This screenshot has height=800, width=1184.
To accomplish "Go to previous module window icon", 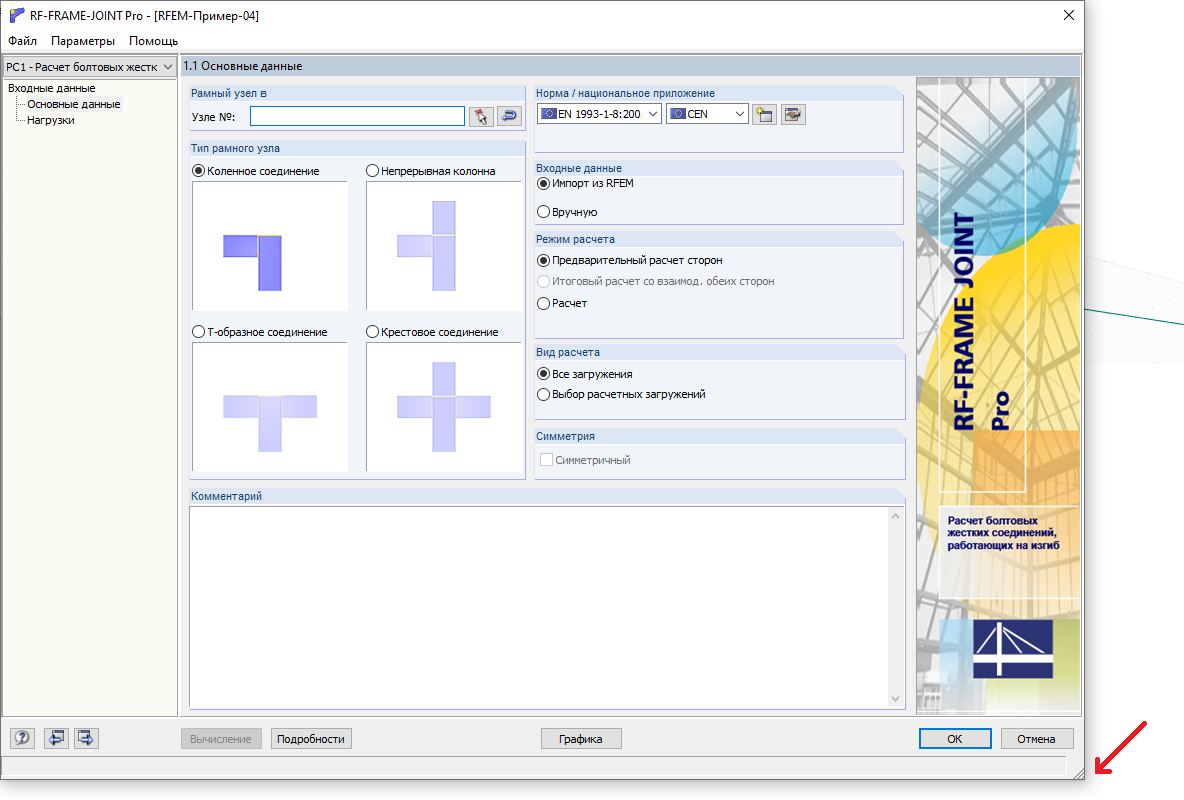I will tap(57, 738).
